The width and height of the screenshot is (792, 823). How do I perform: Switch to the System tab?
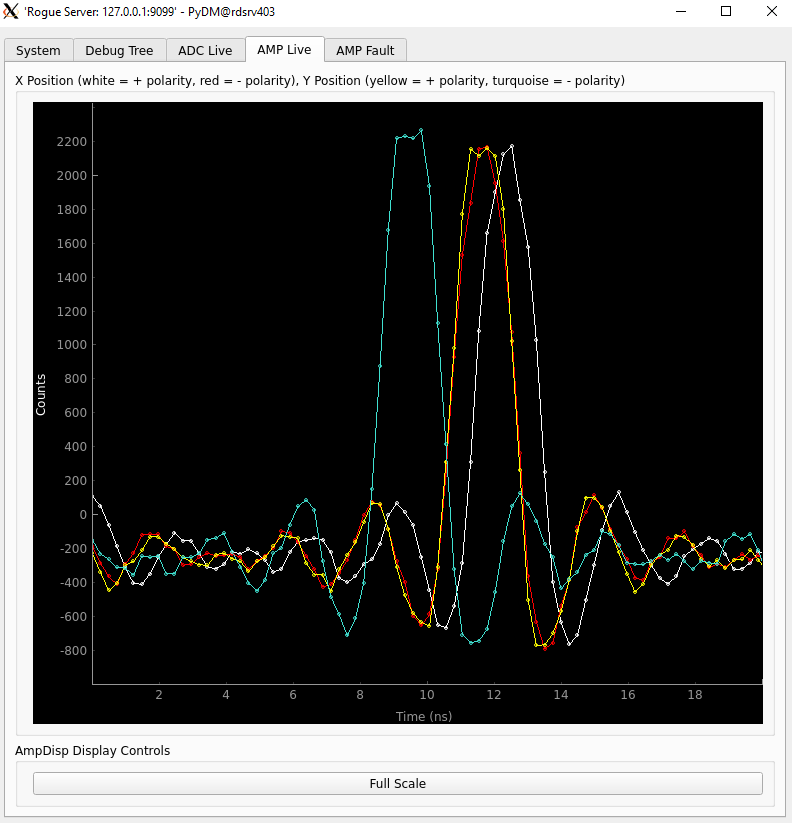tap(39, 50)
